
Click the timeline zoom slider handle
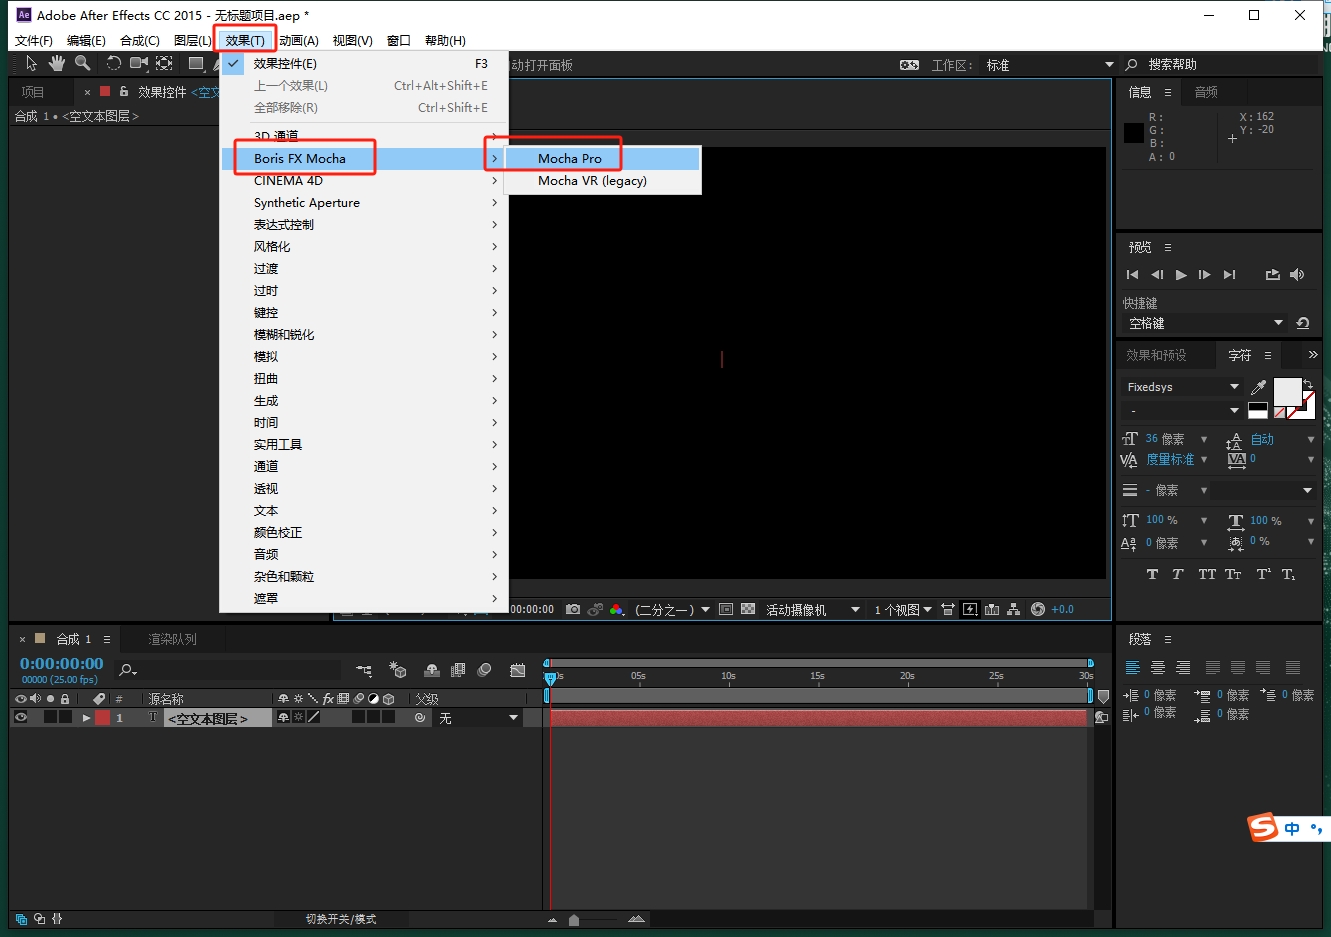point(574,920)
